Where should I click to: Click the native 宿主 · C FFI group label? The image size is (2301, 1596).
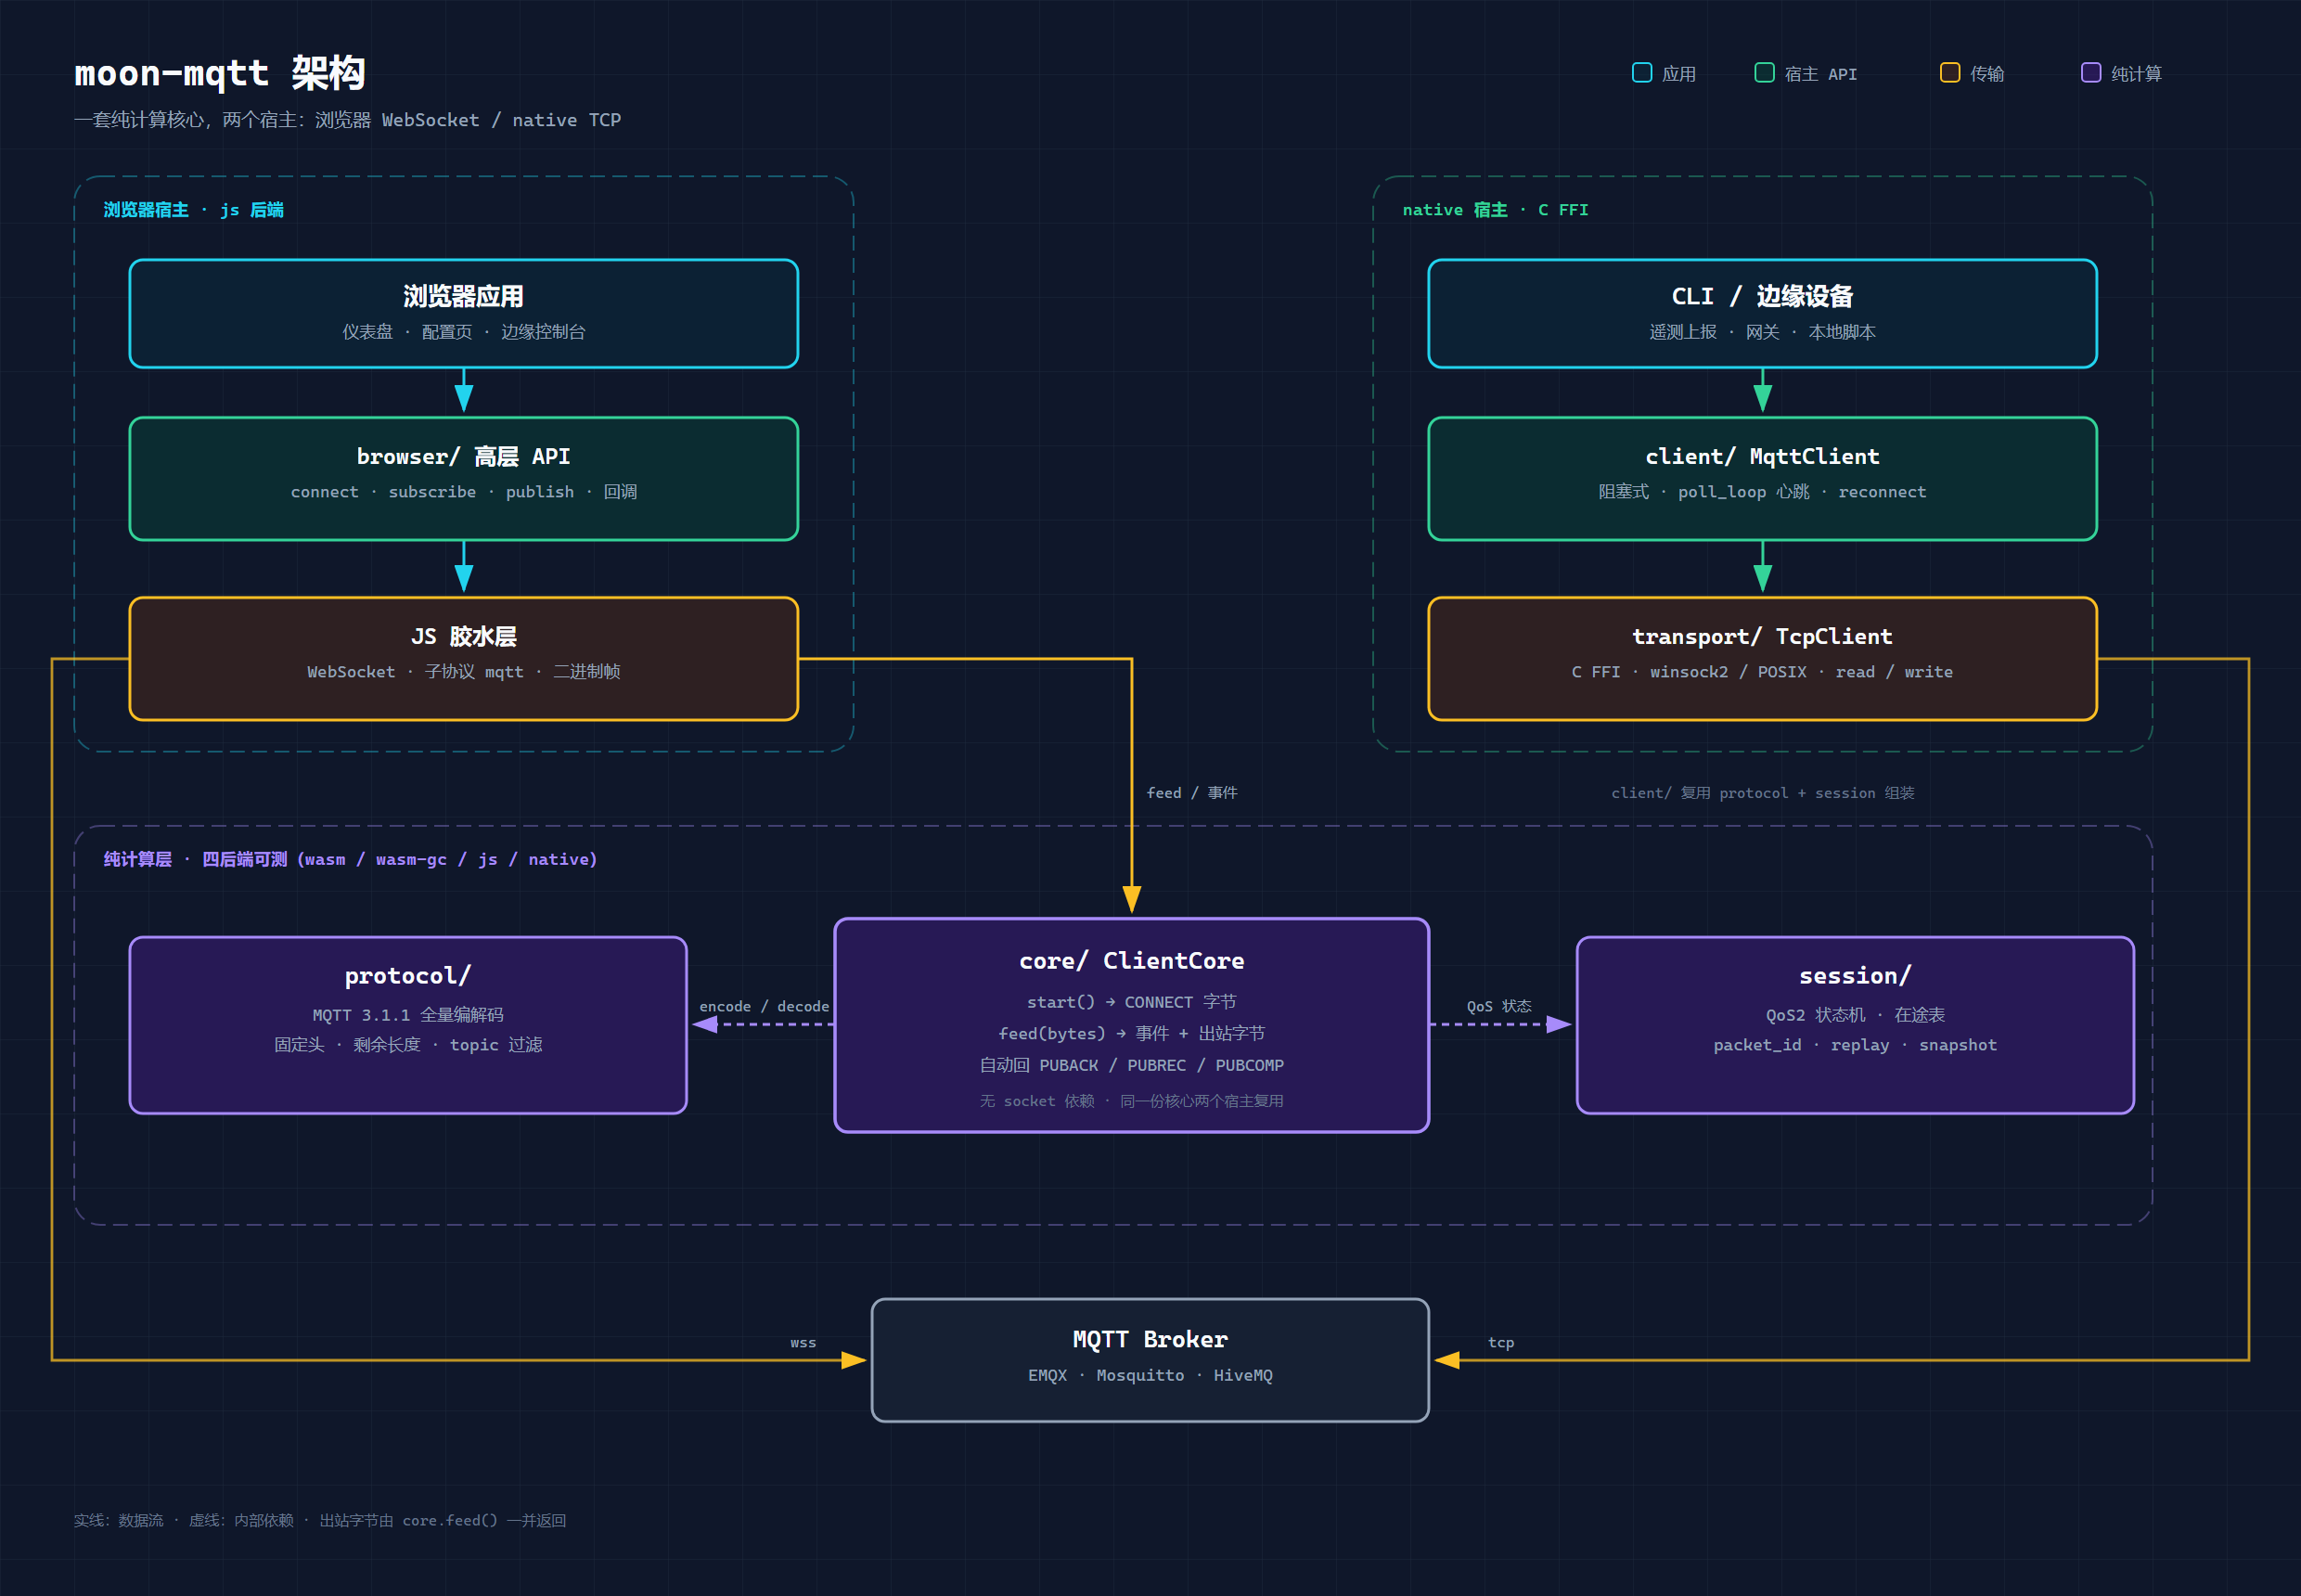point(1495,210)
